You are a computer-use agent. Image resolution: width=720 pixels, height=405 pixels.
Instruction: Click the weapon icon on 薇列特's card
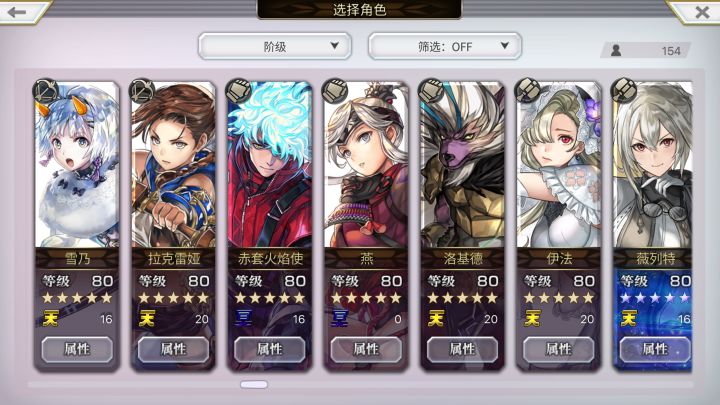coord(624,90)
